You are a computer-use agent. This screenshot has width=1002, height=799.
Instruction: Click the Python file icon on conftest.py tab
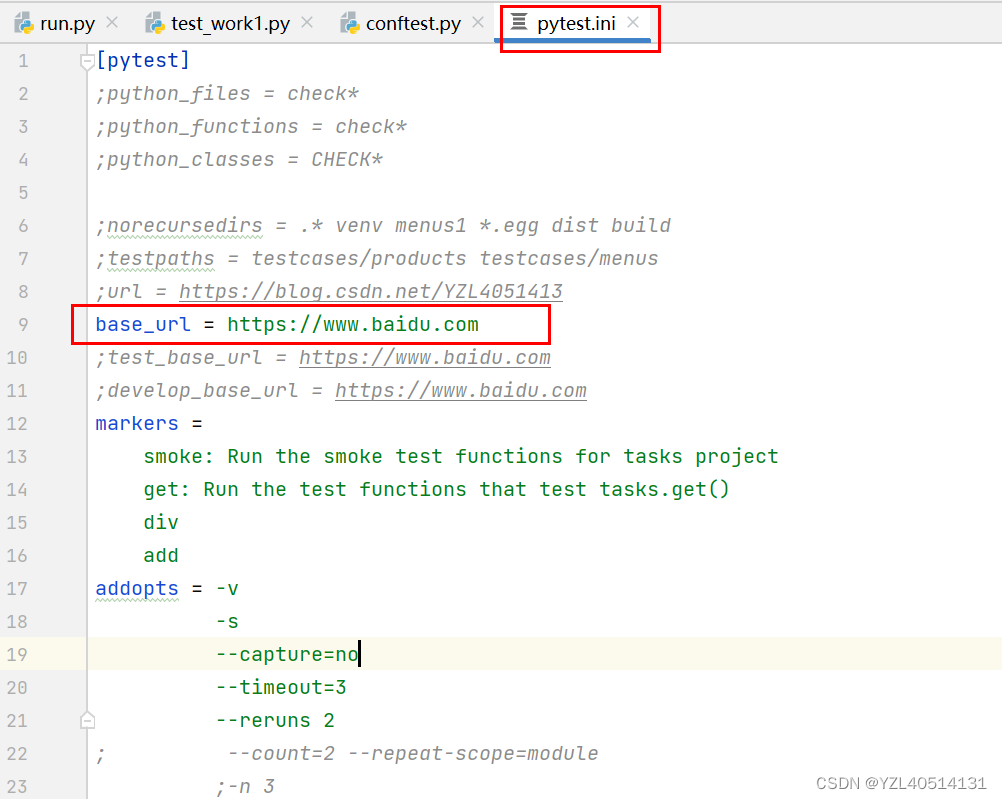350,24
